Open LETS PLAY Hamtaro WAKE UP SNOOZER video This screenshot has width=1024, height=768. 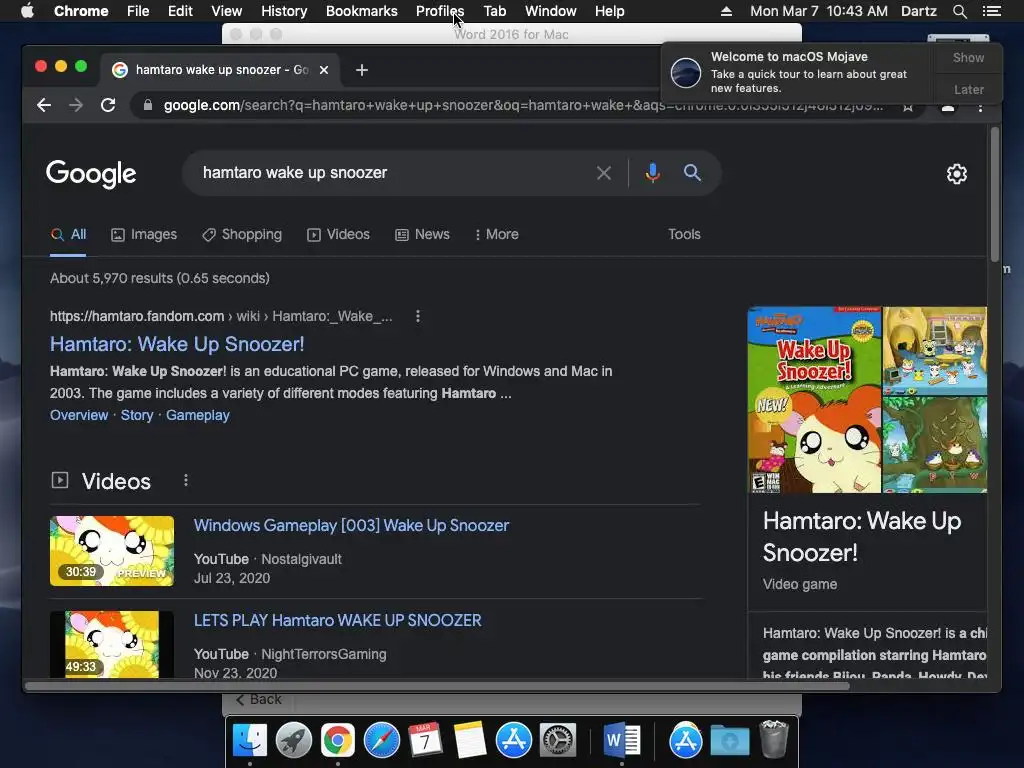click(x=338, y=620)
